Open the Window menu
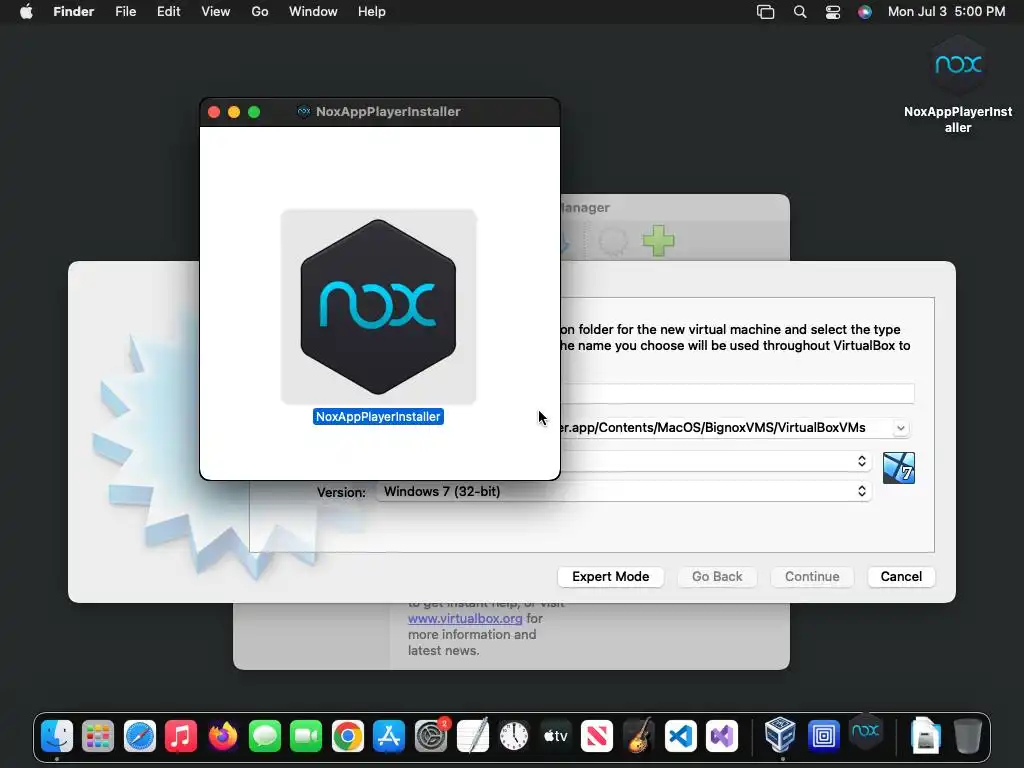The height and width of the screenshot is (768, 1024). [x=313, y=12]
